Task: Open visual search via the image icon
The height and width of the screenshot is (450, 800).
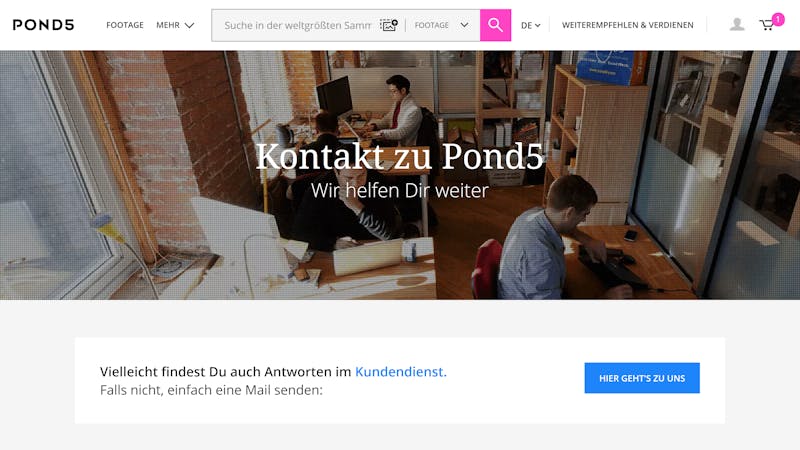Action: tap(388, 25)
